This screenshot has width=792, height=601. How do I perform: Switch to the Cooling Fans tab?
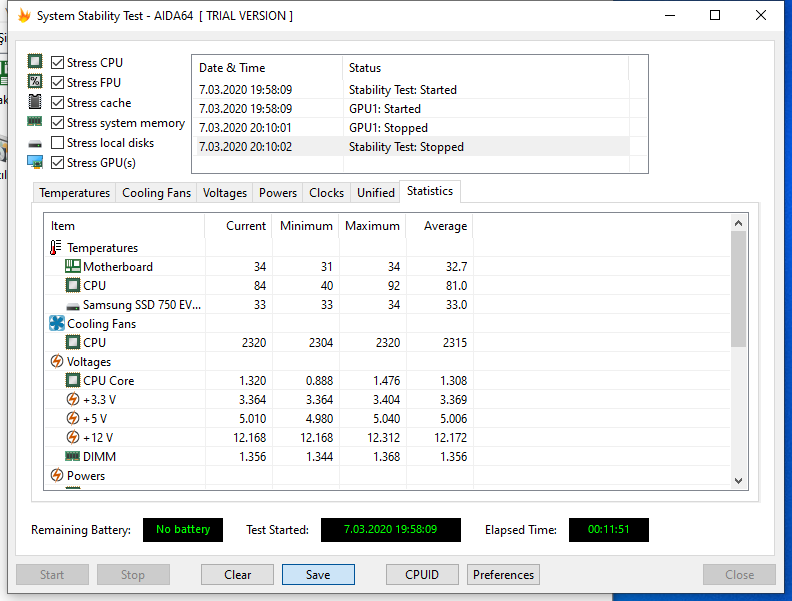(x=157, y=193)
